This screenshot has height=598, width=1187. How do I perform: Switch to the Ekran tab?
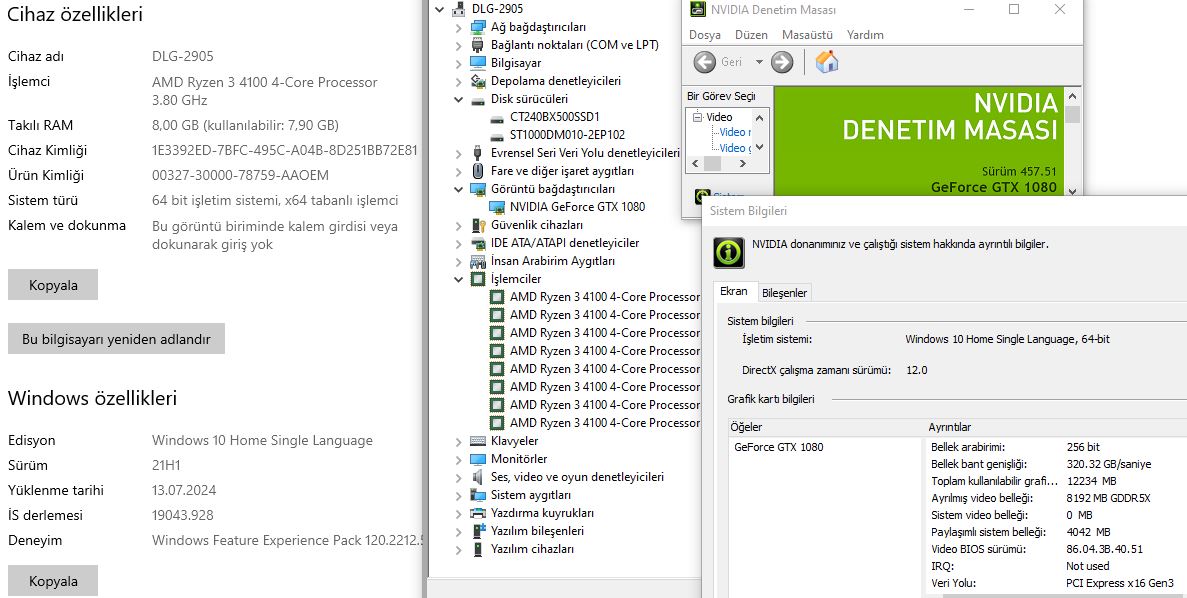coord(734,291)
